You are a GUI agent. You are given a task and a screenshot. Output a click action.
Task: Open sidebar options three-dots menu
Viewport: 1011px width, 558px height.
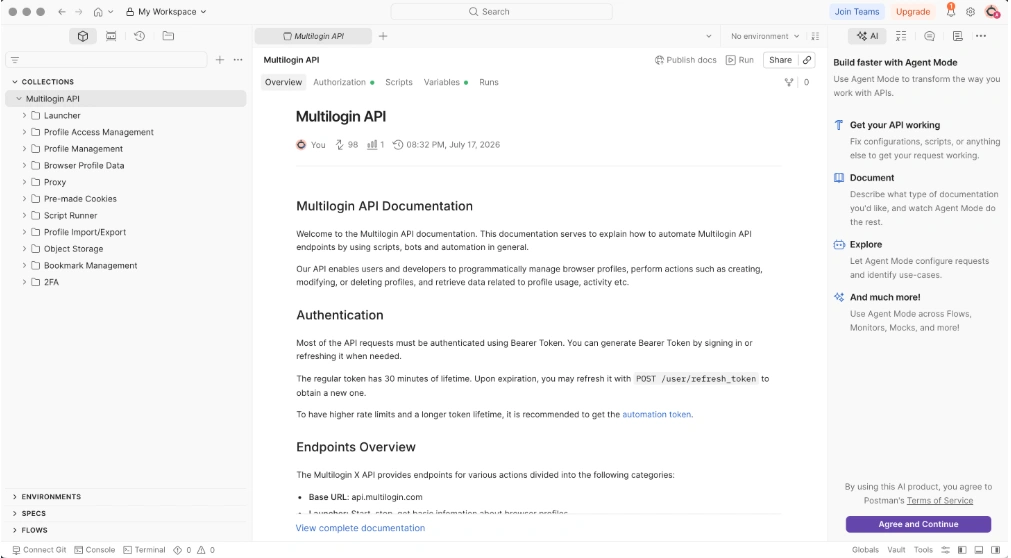pos(238,60)
